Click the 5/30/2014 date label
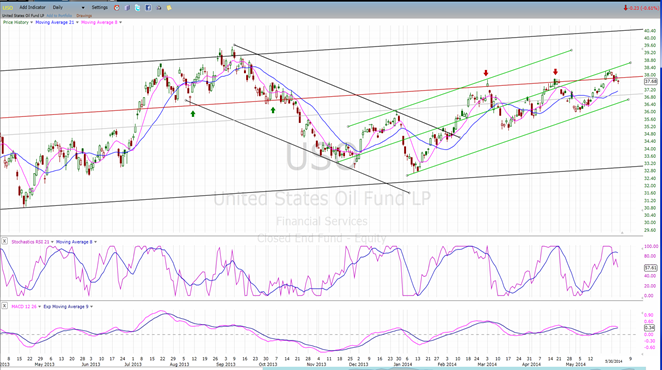Viewport: 662px width, 370px height. pyautogui.click(x=614, y=361)
